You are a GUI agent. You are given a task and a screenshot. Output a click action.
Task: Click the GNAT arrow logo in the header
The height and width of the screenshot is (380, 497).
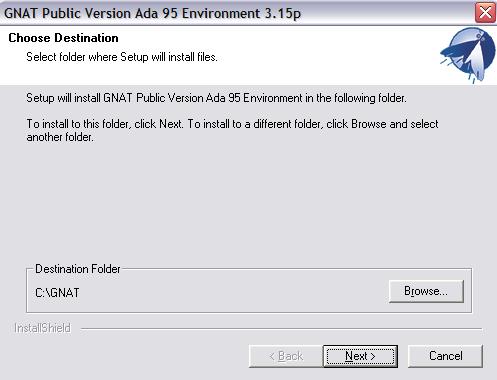click(x=468, y=55)
